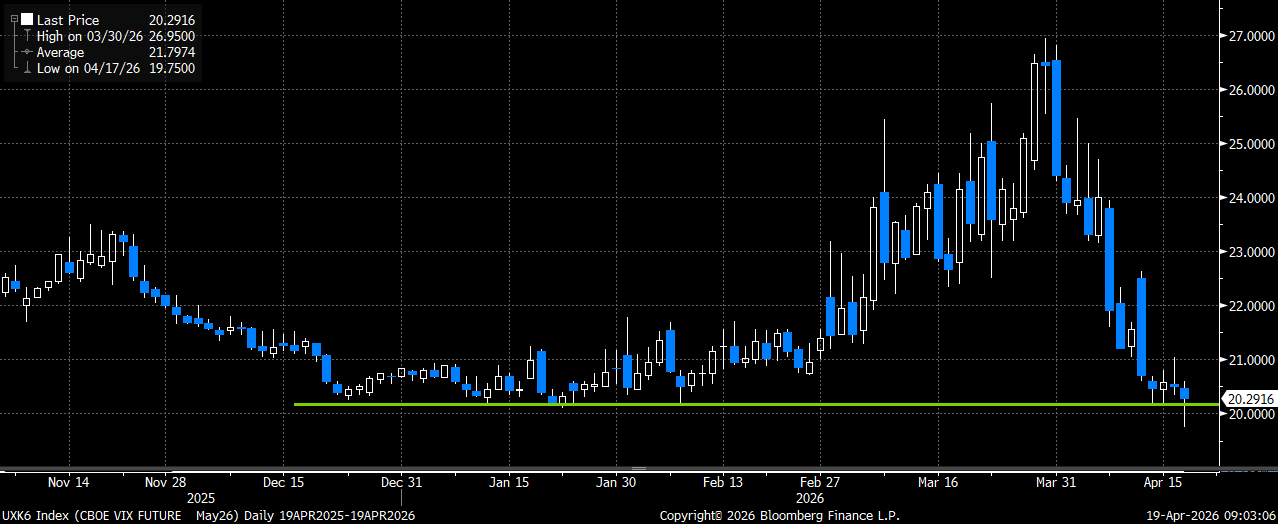1278x524 pixels.
Task: Select the Low on 04/17/26 legend entry
Action: click(x=90, y=68)
